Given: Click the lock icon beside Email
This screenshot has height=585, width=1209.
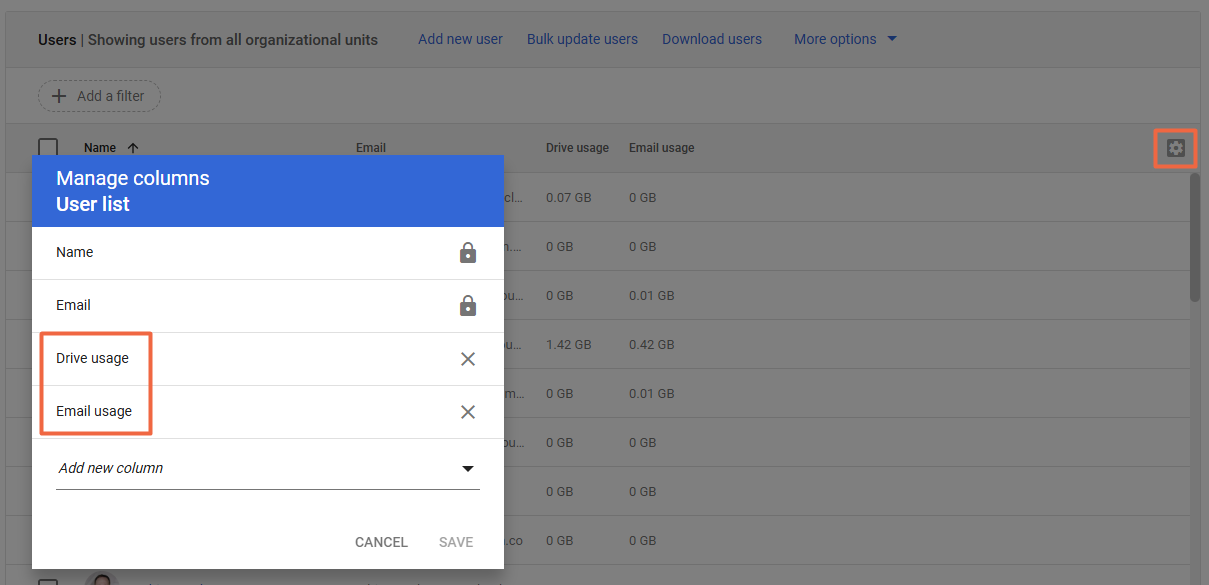Looking at the screenshot, I should [467, 306].
